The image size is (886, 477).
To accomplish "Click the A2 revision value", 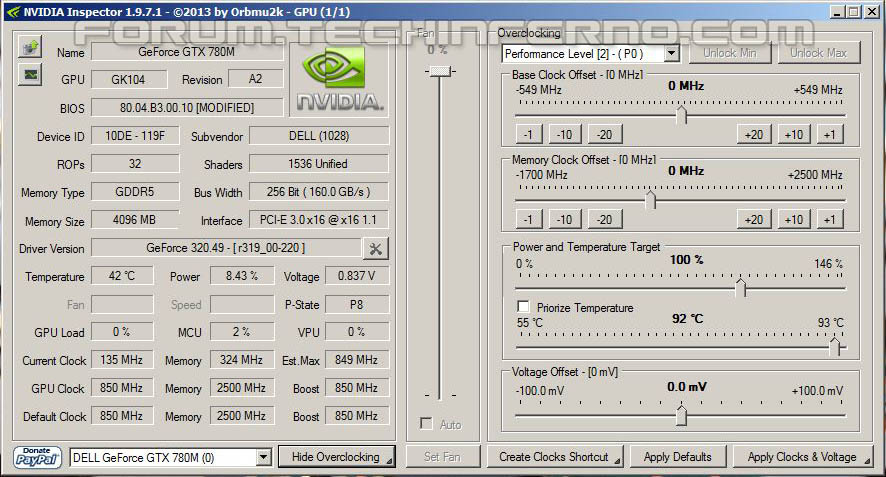I will click(255, 79).
